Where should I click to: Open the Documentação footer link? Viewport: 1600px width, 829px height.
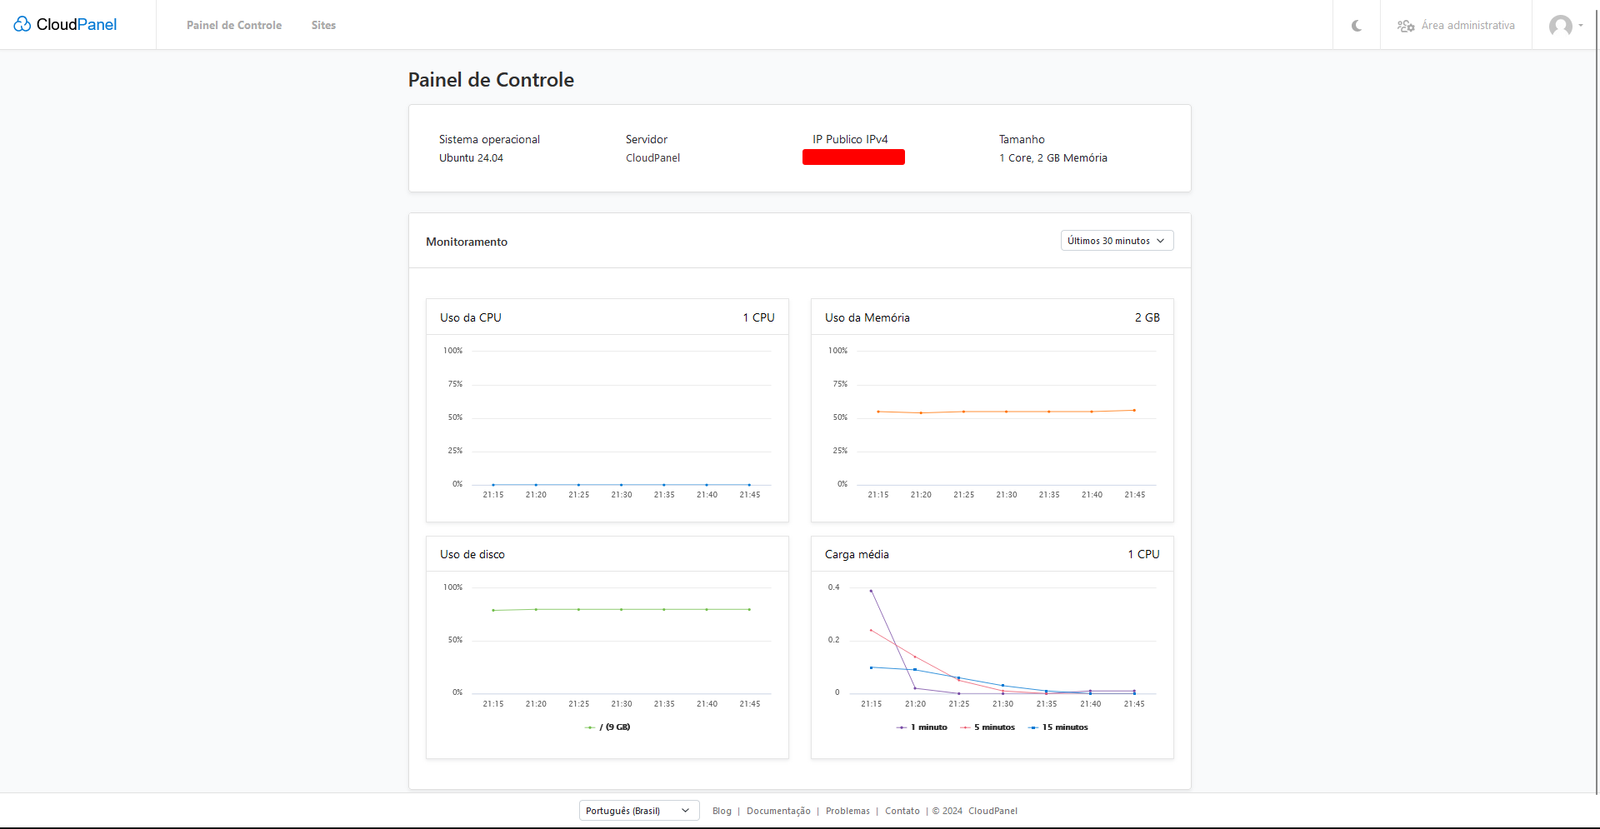pyautogui.click(x=778, y=811)
